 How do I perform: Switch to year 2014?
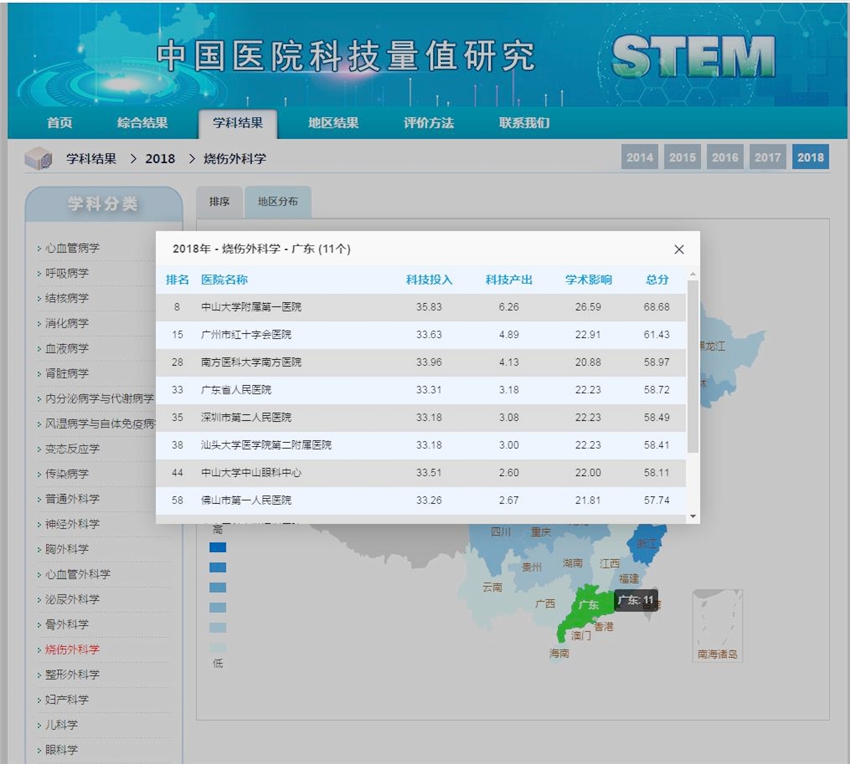pos(640,157)
